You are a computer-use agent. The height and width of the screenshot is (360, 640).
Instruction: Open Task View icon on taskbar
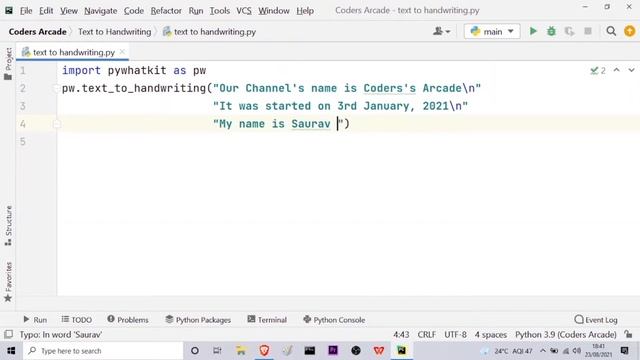pyautogui.click(x=217, y=351)
